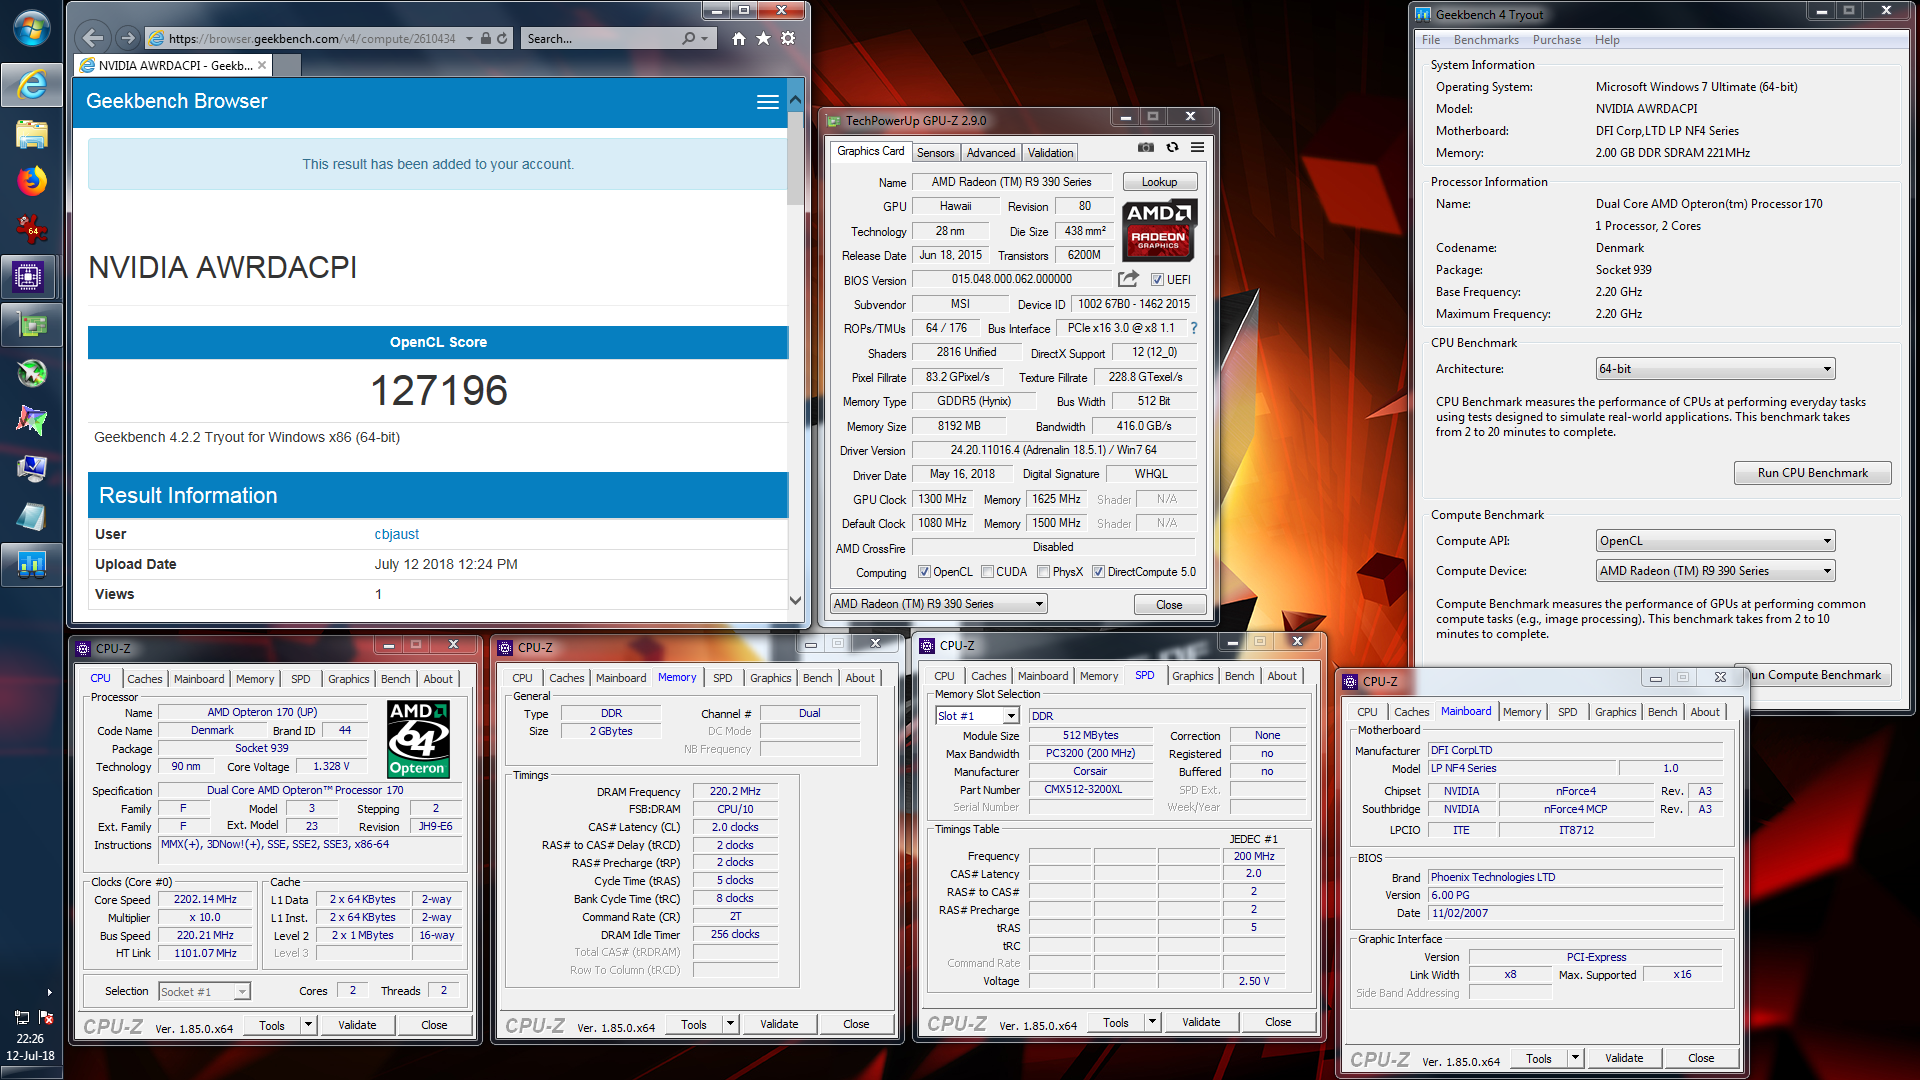1920x1080 pixels.
Task: Click the browser Back arrow
Action: (93, 38)
